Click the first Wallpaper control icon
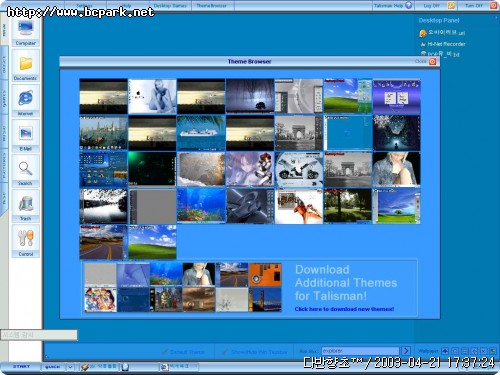500x375 pixels. click(x=445, y=351)
